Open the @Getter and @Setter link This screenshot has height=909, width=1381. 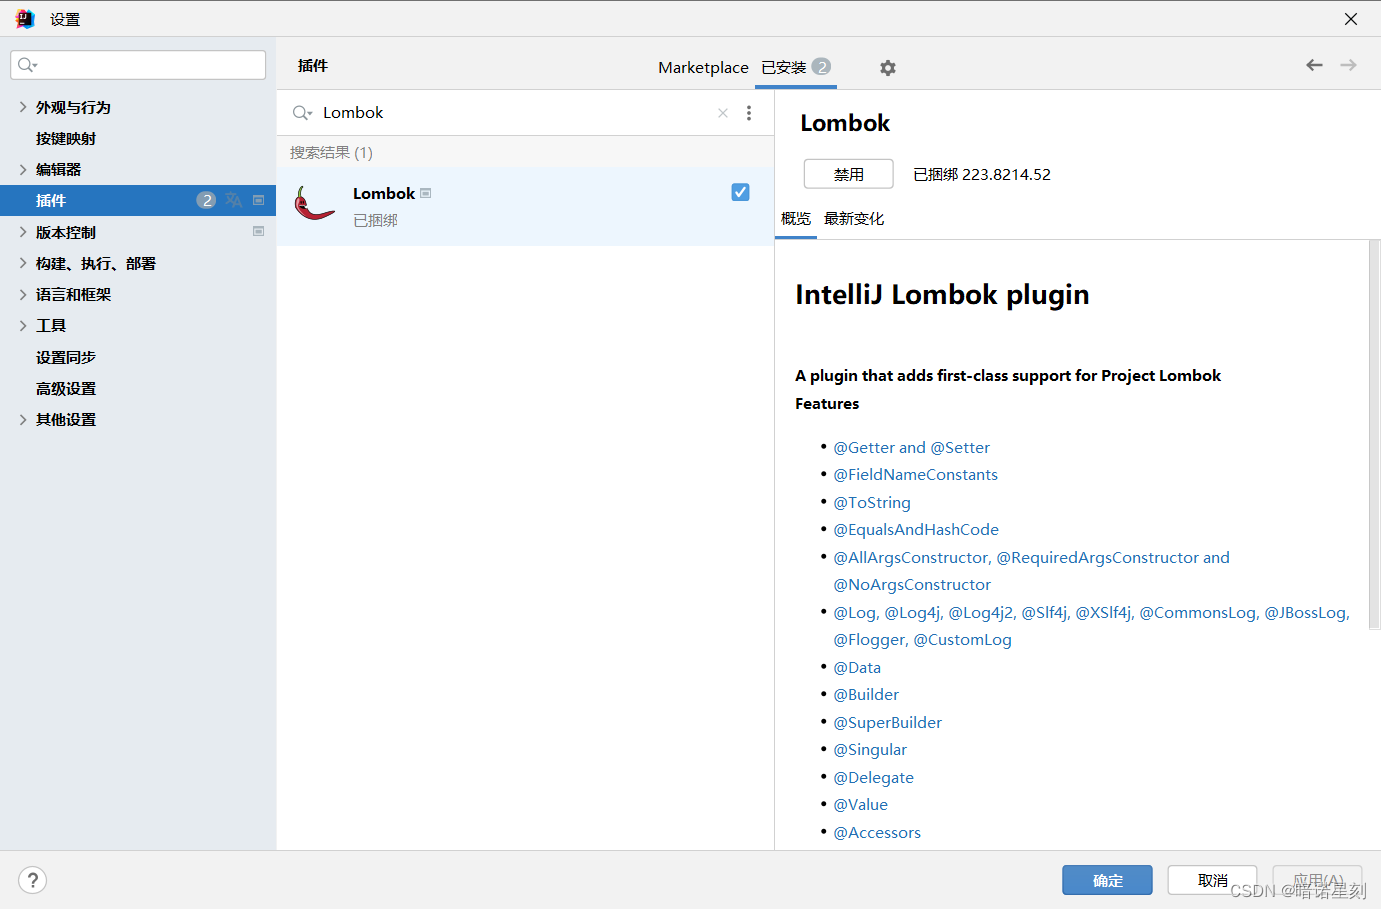(x=911, y=447)
